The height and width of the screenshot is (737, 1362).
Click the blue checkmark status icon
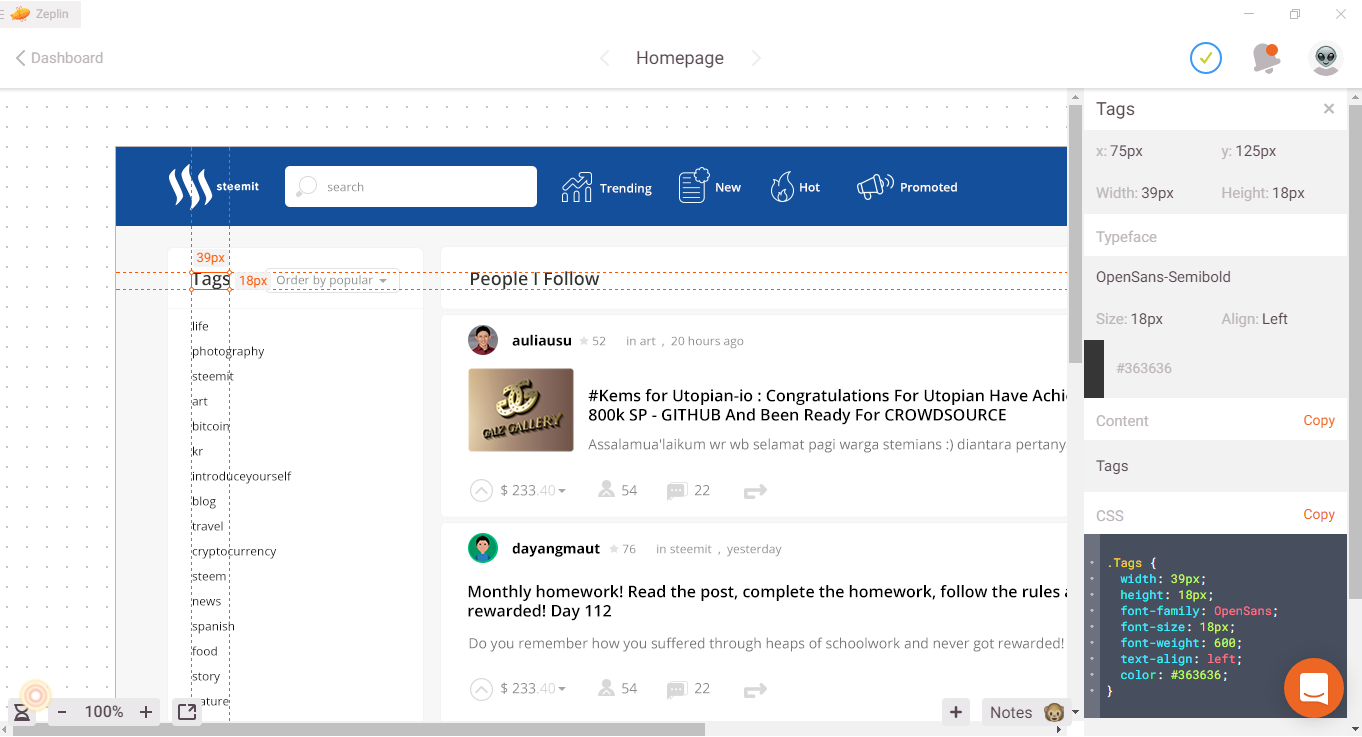click(x=1206, y=58)
